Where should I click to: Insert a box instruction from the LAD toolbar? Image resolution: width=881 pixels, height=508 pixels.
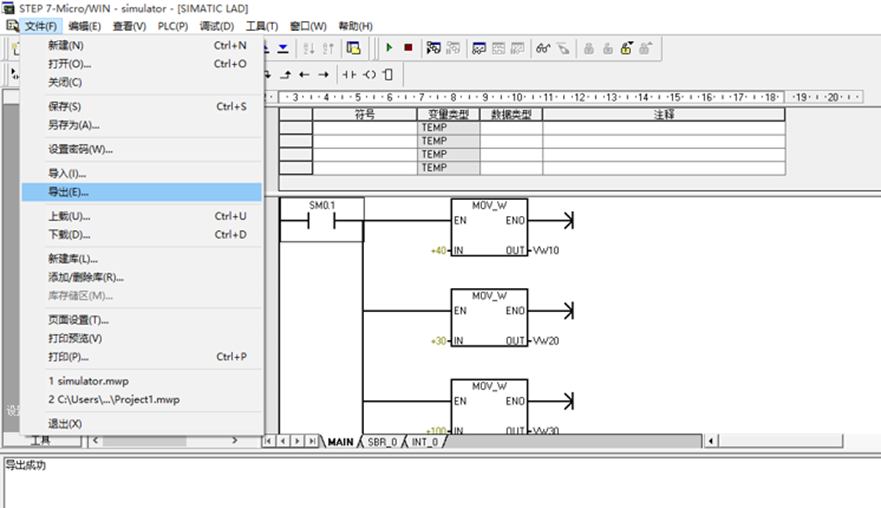click(x=388, y=74)
